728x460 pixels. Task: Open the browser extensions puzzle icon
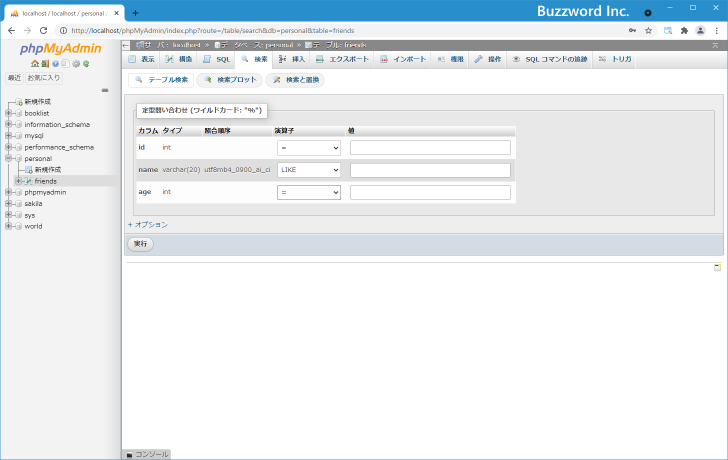[684, 30]
